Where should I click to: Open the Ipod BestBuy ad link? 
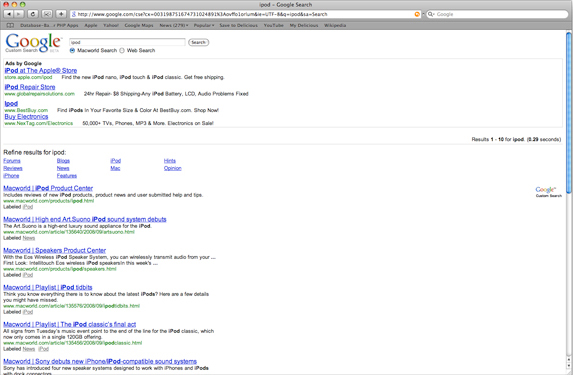pyautogui.click(x=11, y=103)
